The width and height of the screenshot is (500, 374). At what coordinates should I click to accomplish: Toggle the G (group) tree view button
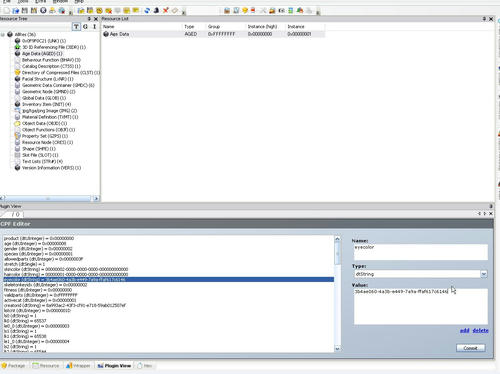(86, 26)
